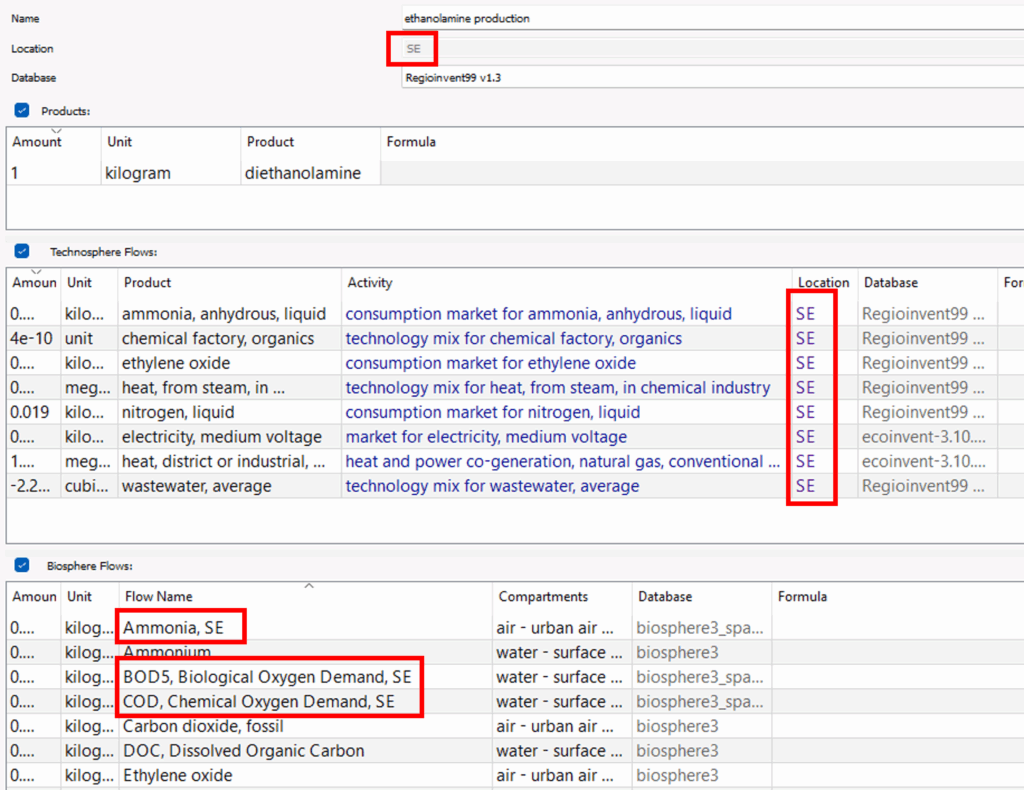Viewport: 1024px width, 790px height.
Task: Click the Location field showing SE
Action: pos(712,48)
